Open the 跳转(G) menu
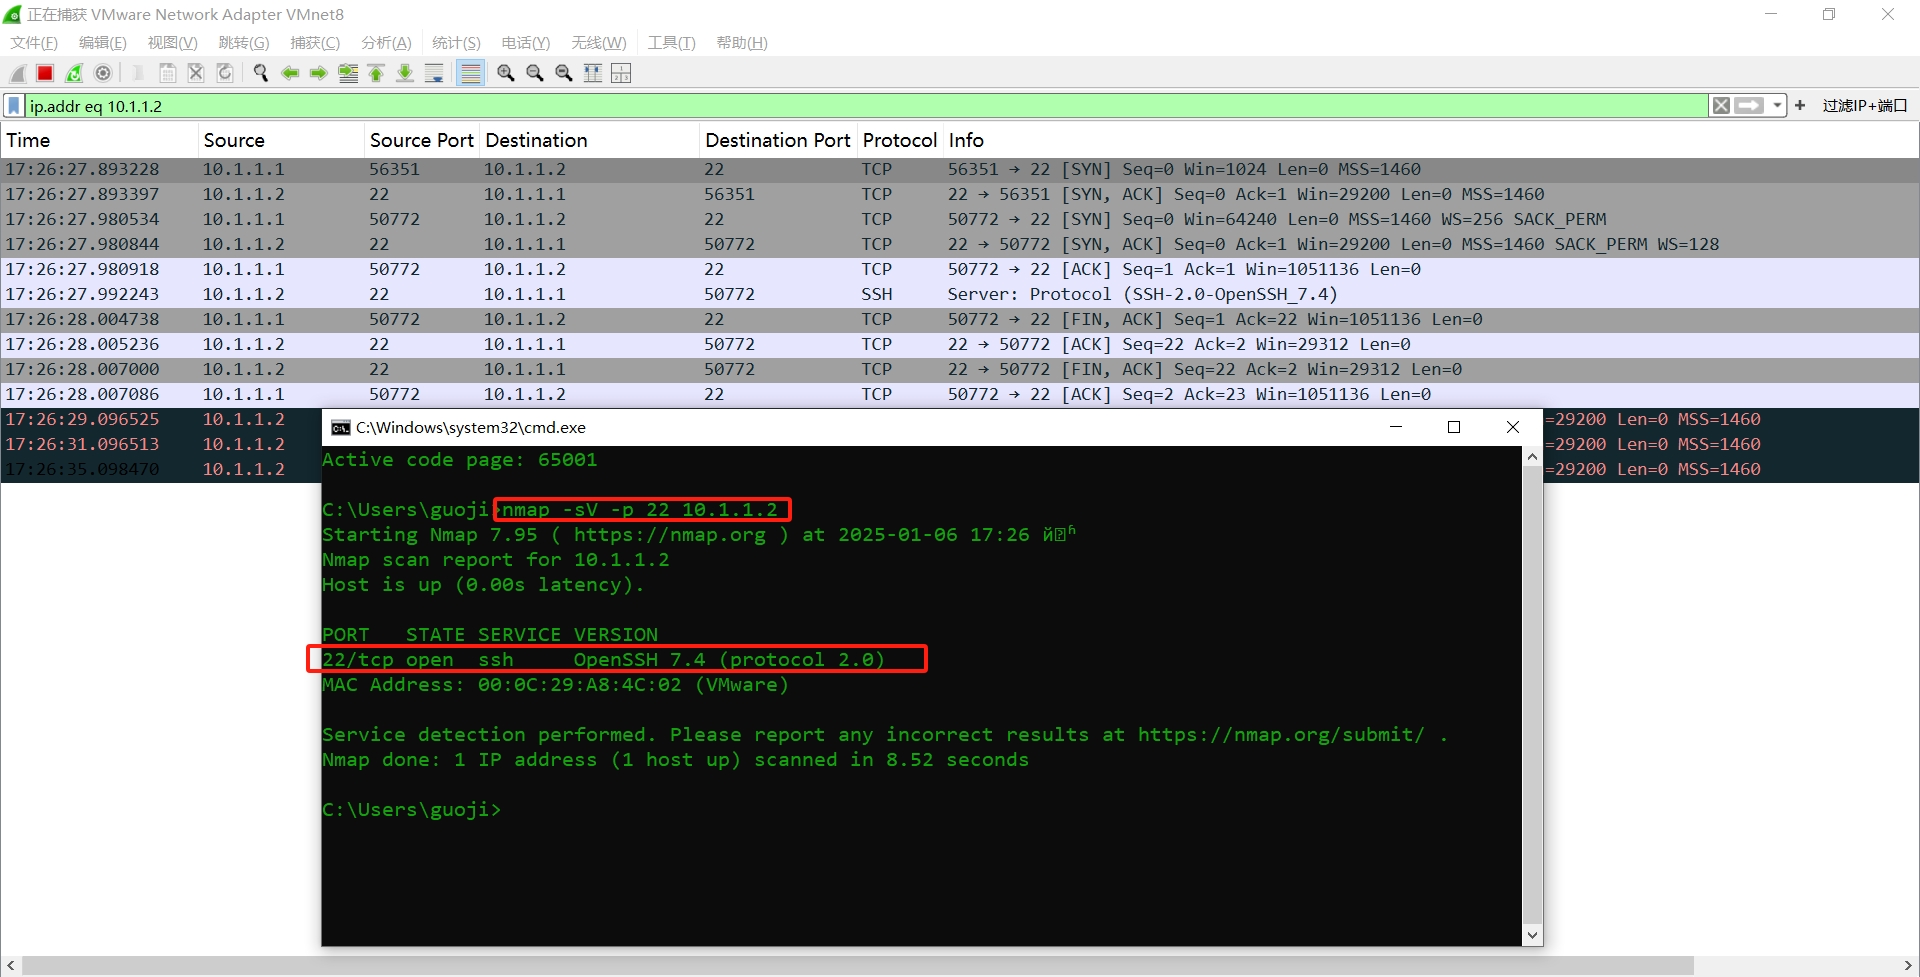1920x977 pixels. click(244, 43)
